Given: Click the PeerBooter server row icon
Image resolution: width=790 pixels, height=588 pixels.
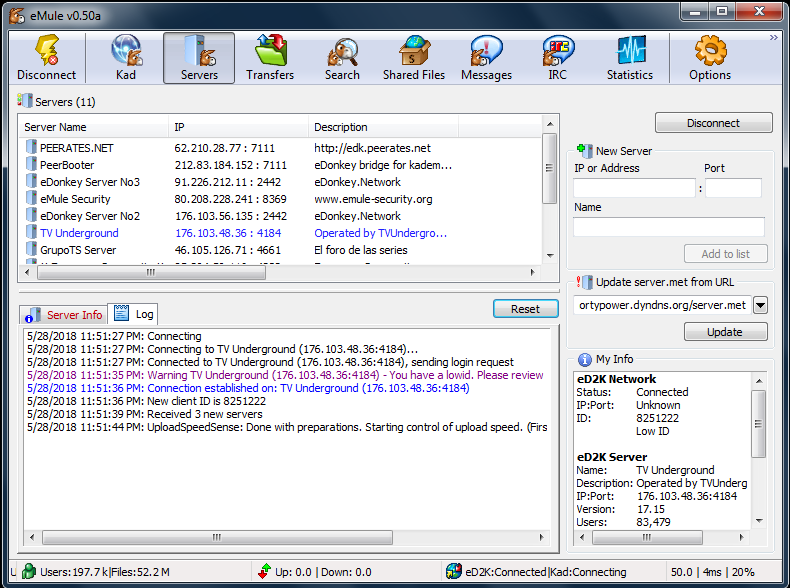Looking at the screenshot, I should point(31,165).
